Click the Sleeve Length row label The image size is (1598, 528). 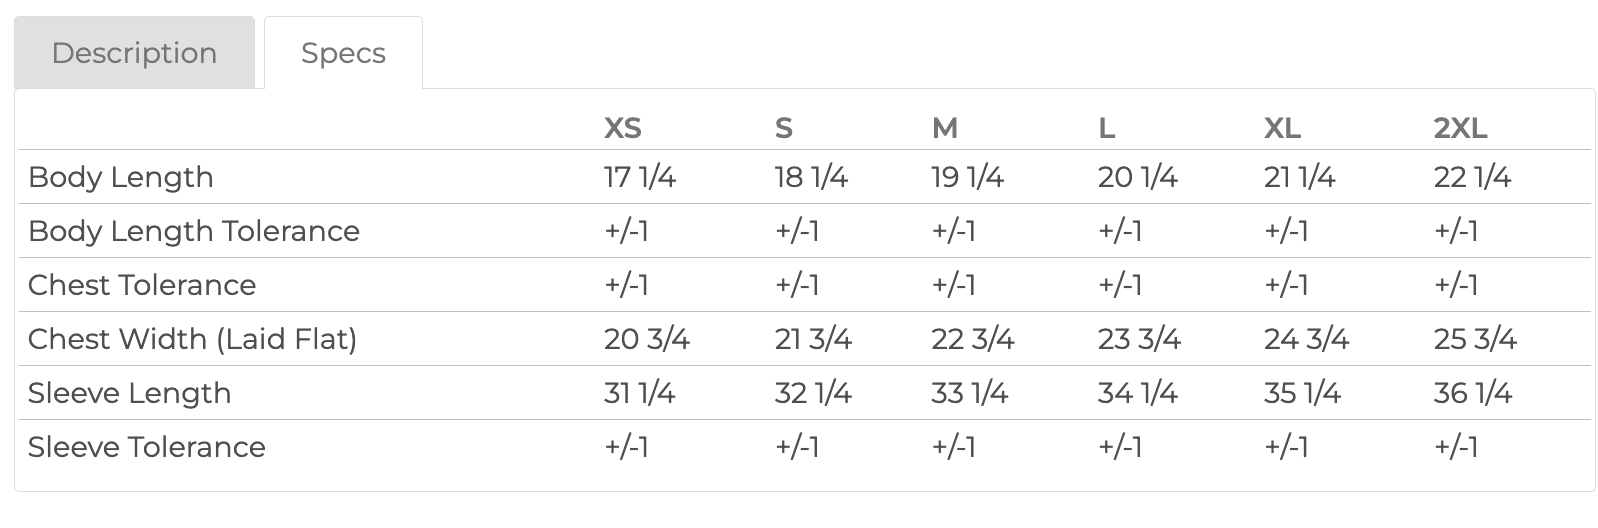[x=129, y=393]
